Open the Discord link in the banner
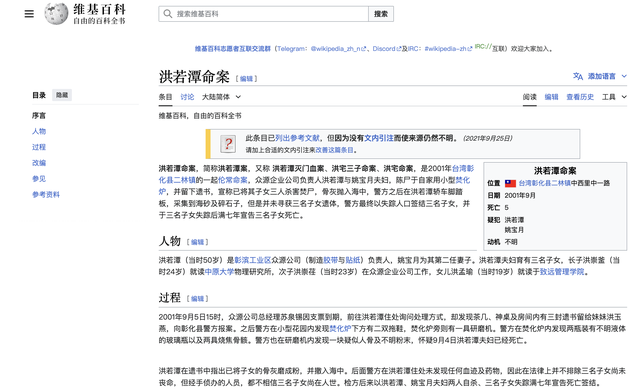Screen dimensions: 640x390 tap(386, 49)
